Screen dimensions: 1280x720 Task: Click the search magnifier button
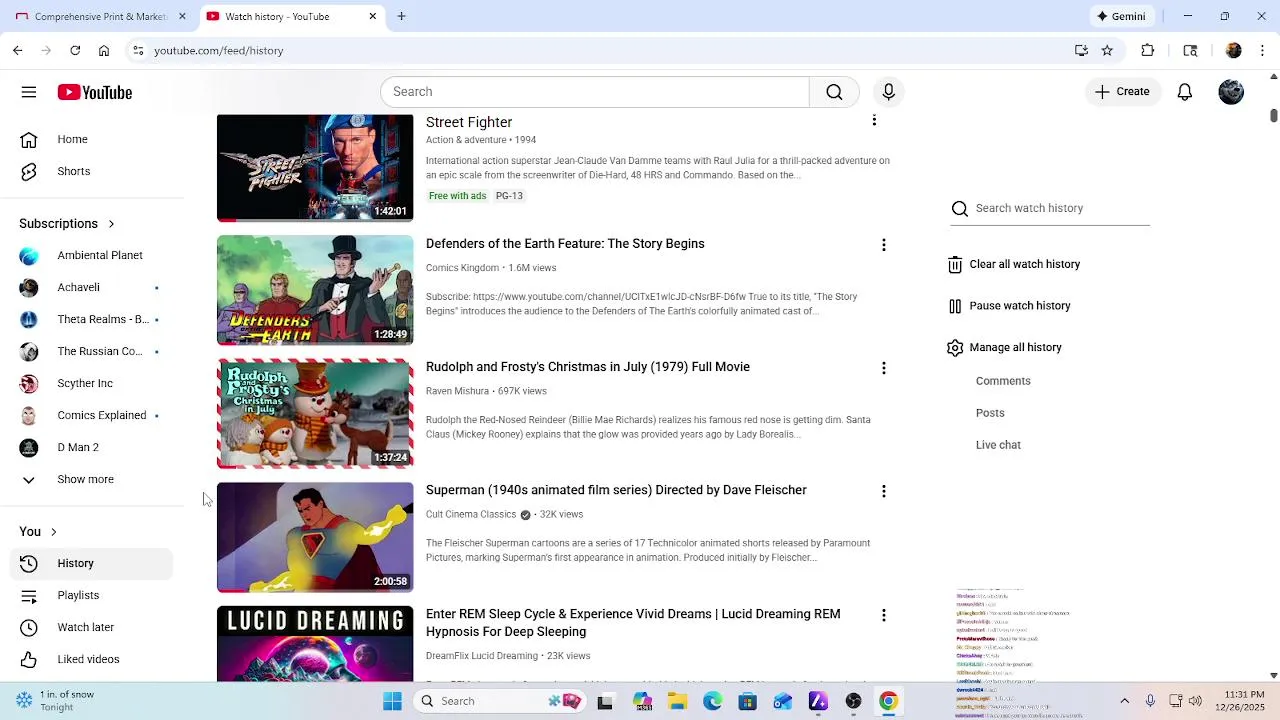point(834,92)
